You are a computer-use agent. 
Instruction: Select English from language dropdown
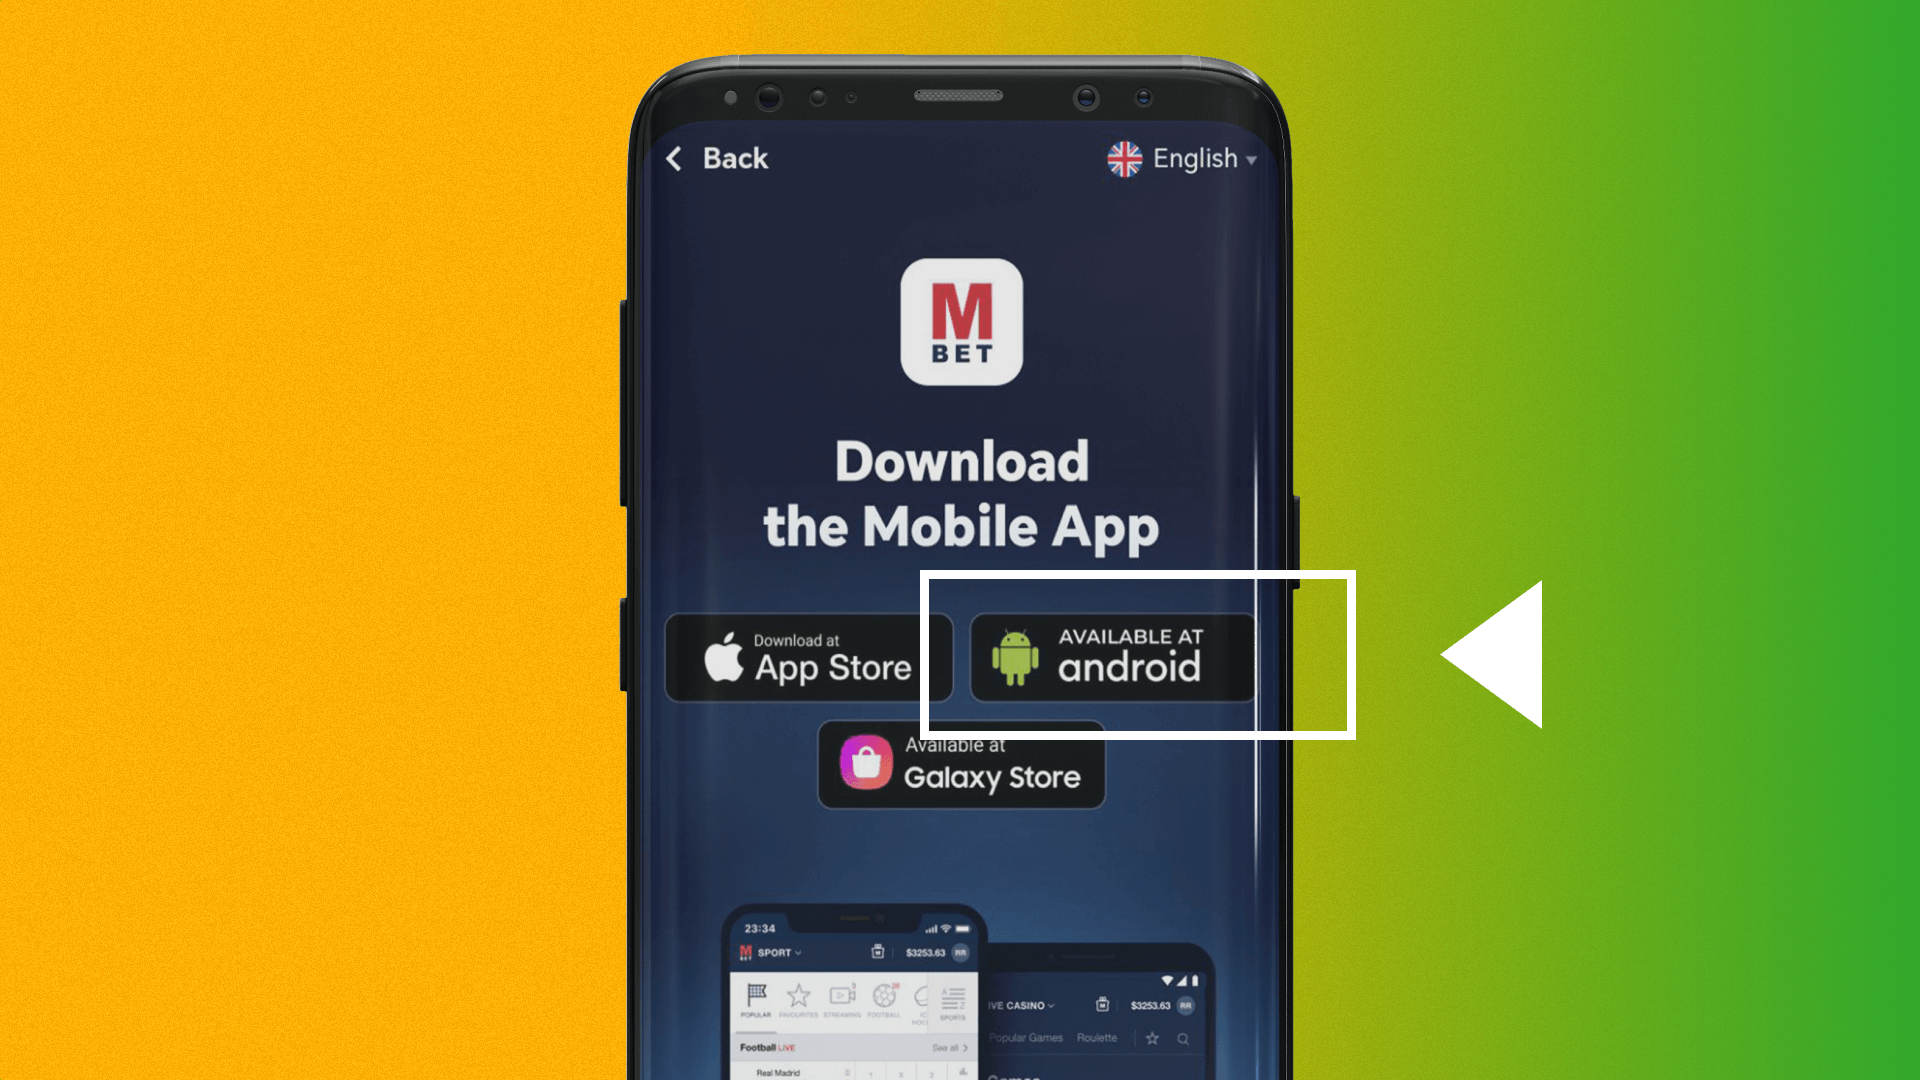click(x=1183, y=157)
